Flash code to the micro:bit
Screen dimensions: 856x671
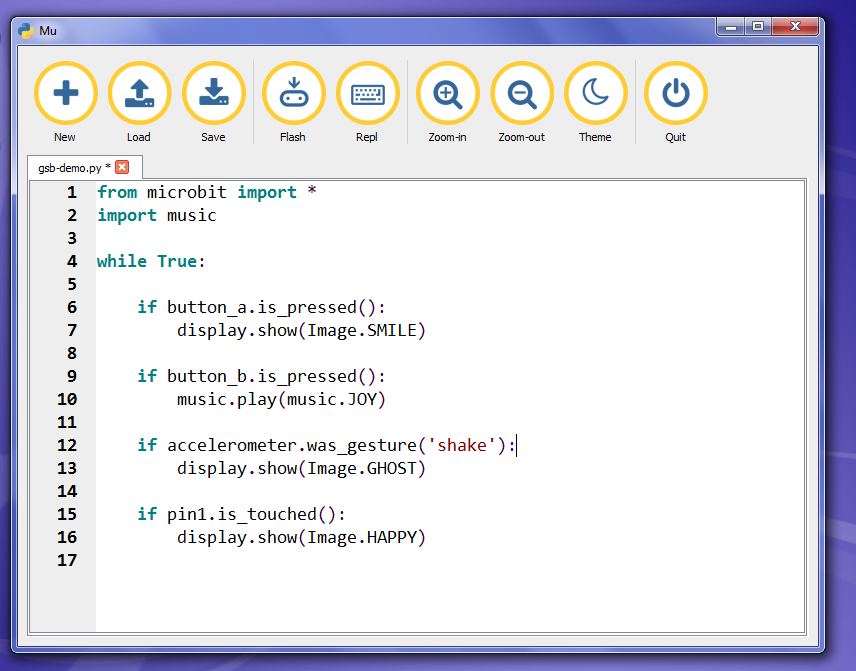tap(293, 94)
